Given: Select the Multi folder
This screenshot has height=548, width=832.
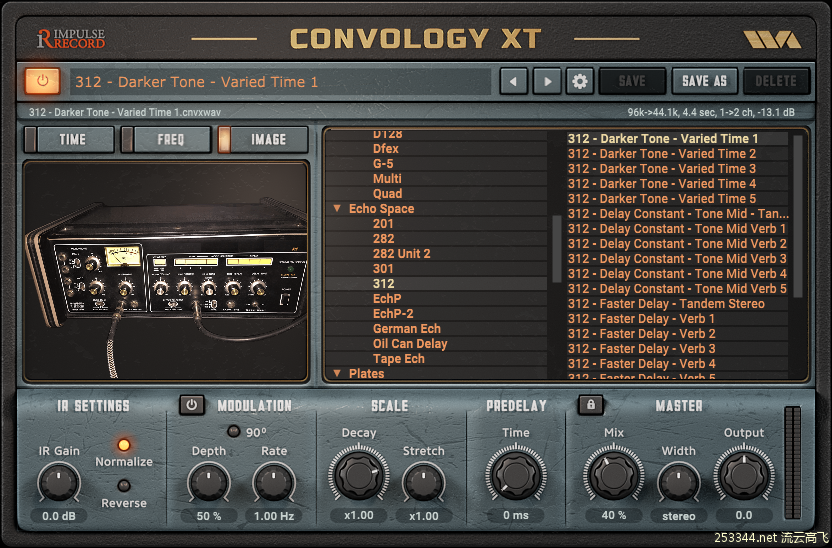Looking at the screenshot, I should 387,179.
